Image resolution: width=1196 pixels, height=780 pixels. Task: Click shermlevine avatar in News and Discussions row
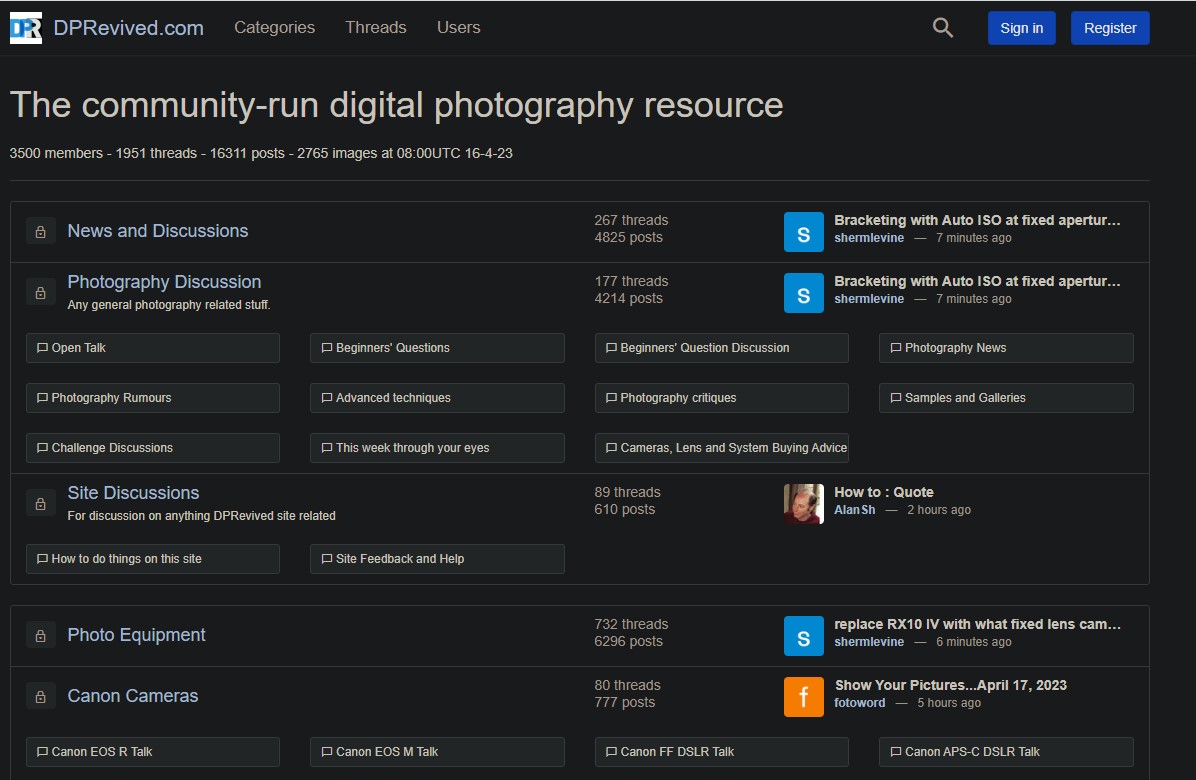(x=804, y=232)
